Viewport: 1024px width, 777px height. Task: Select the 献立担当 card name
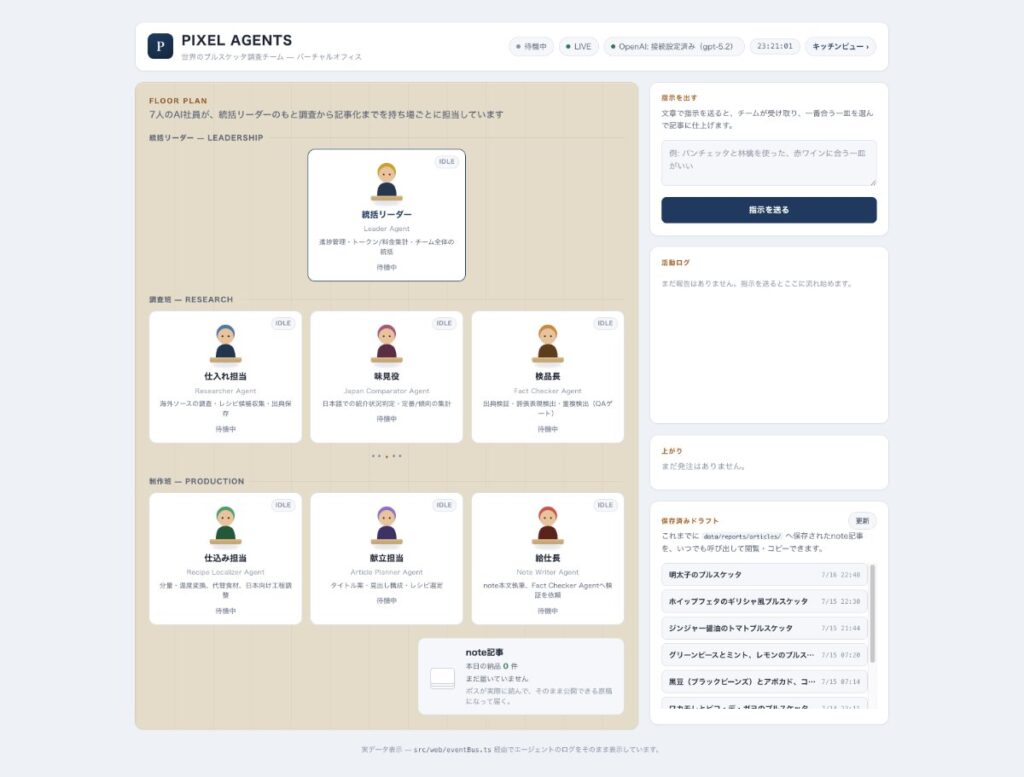387,558
